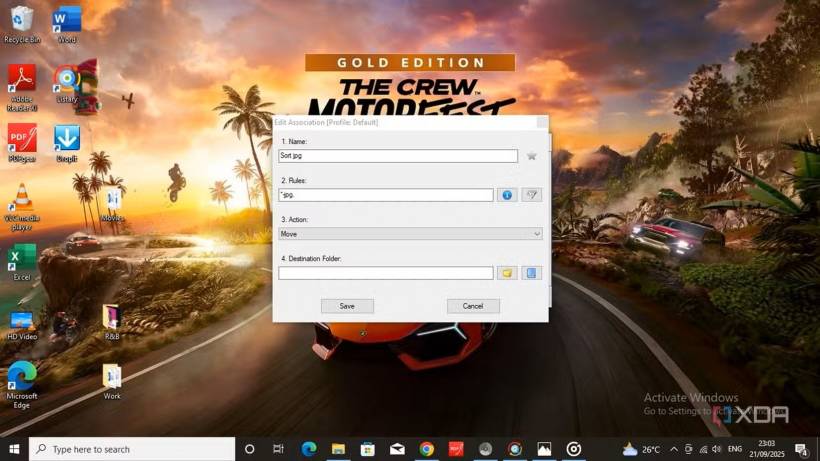This screenshot has width=820, height=461.
Task: Click the star icon beside the Name field
Action: click(x=532, y=156)
